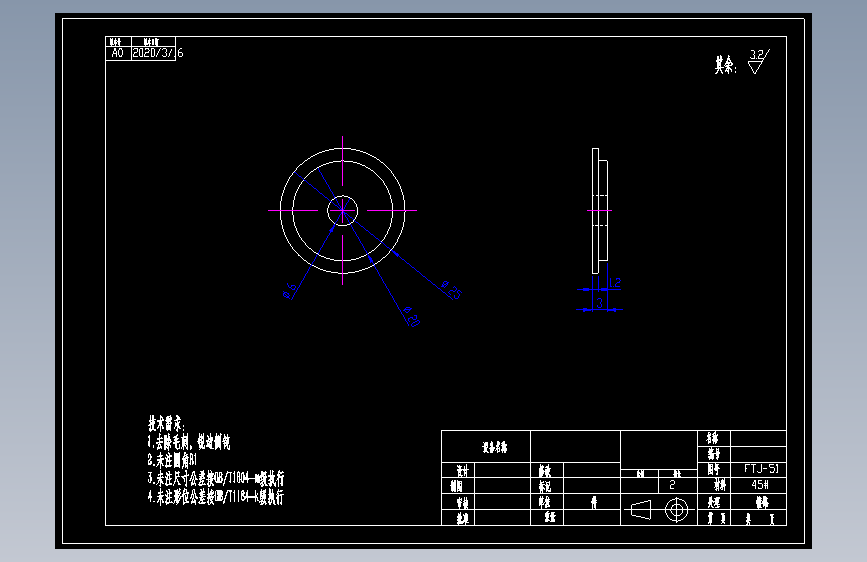Click the 'FTJ-51' drawing number cell
The width and height of the screenshot is (867, 562).
coord(759,469)
